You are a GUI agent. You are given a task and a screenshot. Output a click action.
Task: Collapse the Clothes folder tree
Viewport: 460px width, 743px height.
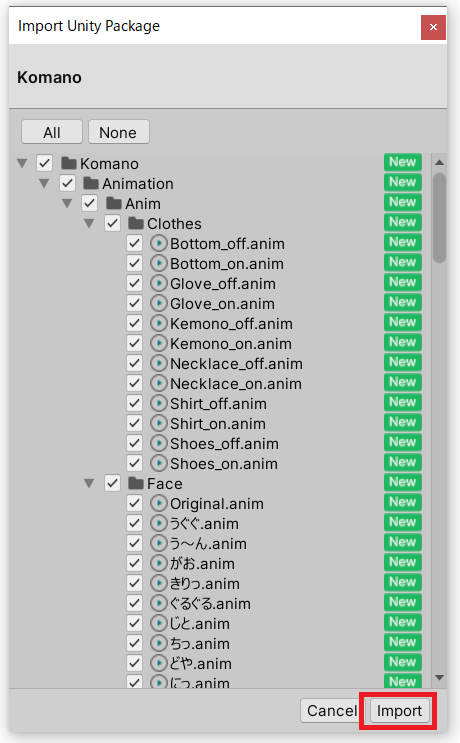(x=89, y=223)
